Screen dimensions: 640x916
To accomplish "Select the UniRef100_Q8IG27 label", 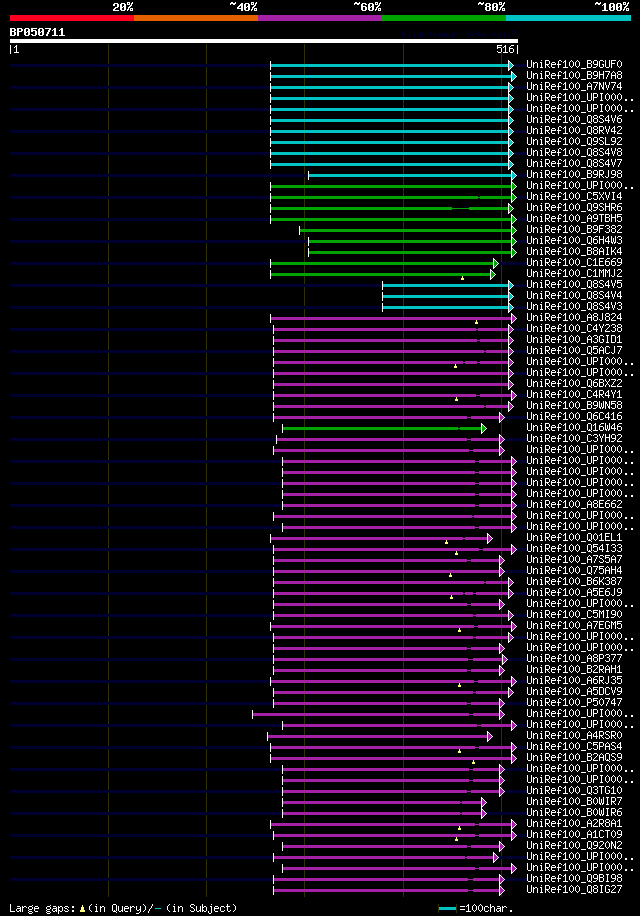I will click(x=574, y=889).
